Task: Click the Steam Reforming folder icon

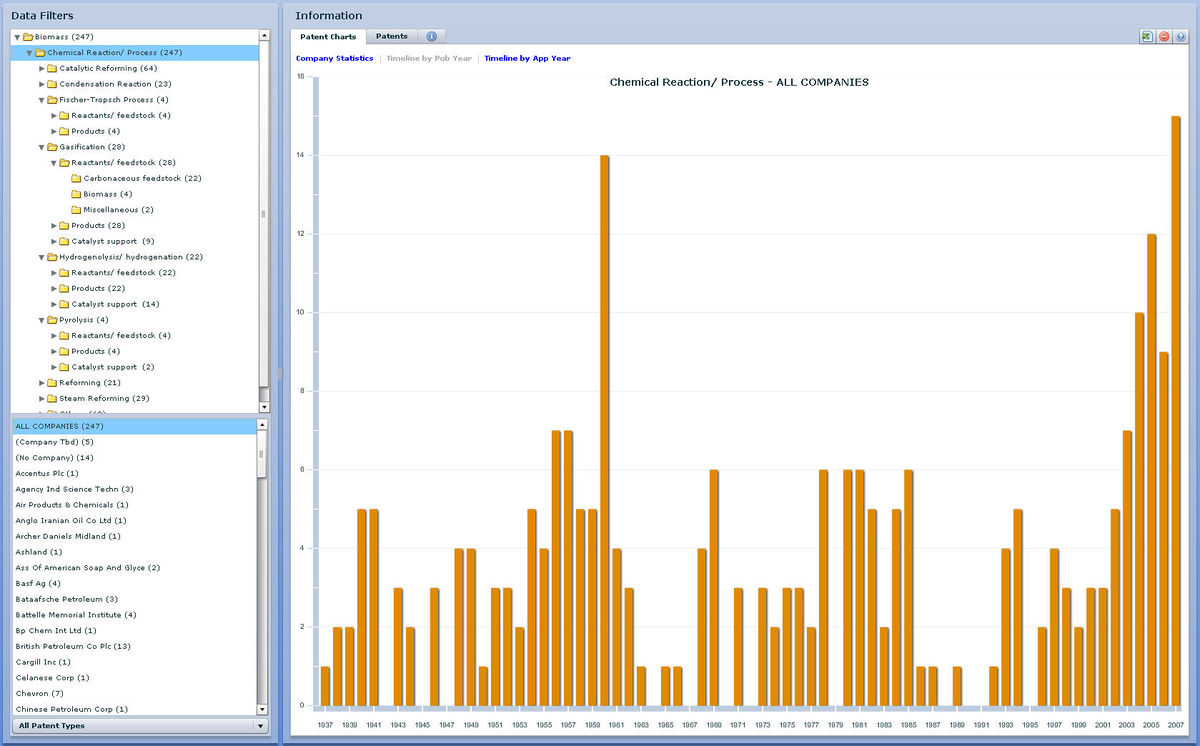Action: pyautogui.click(x=52, y=398)
